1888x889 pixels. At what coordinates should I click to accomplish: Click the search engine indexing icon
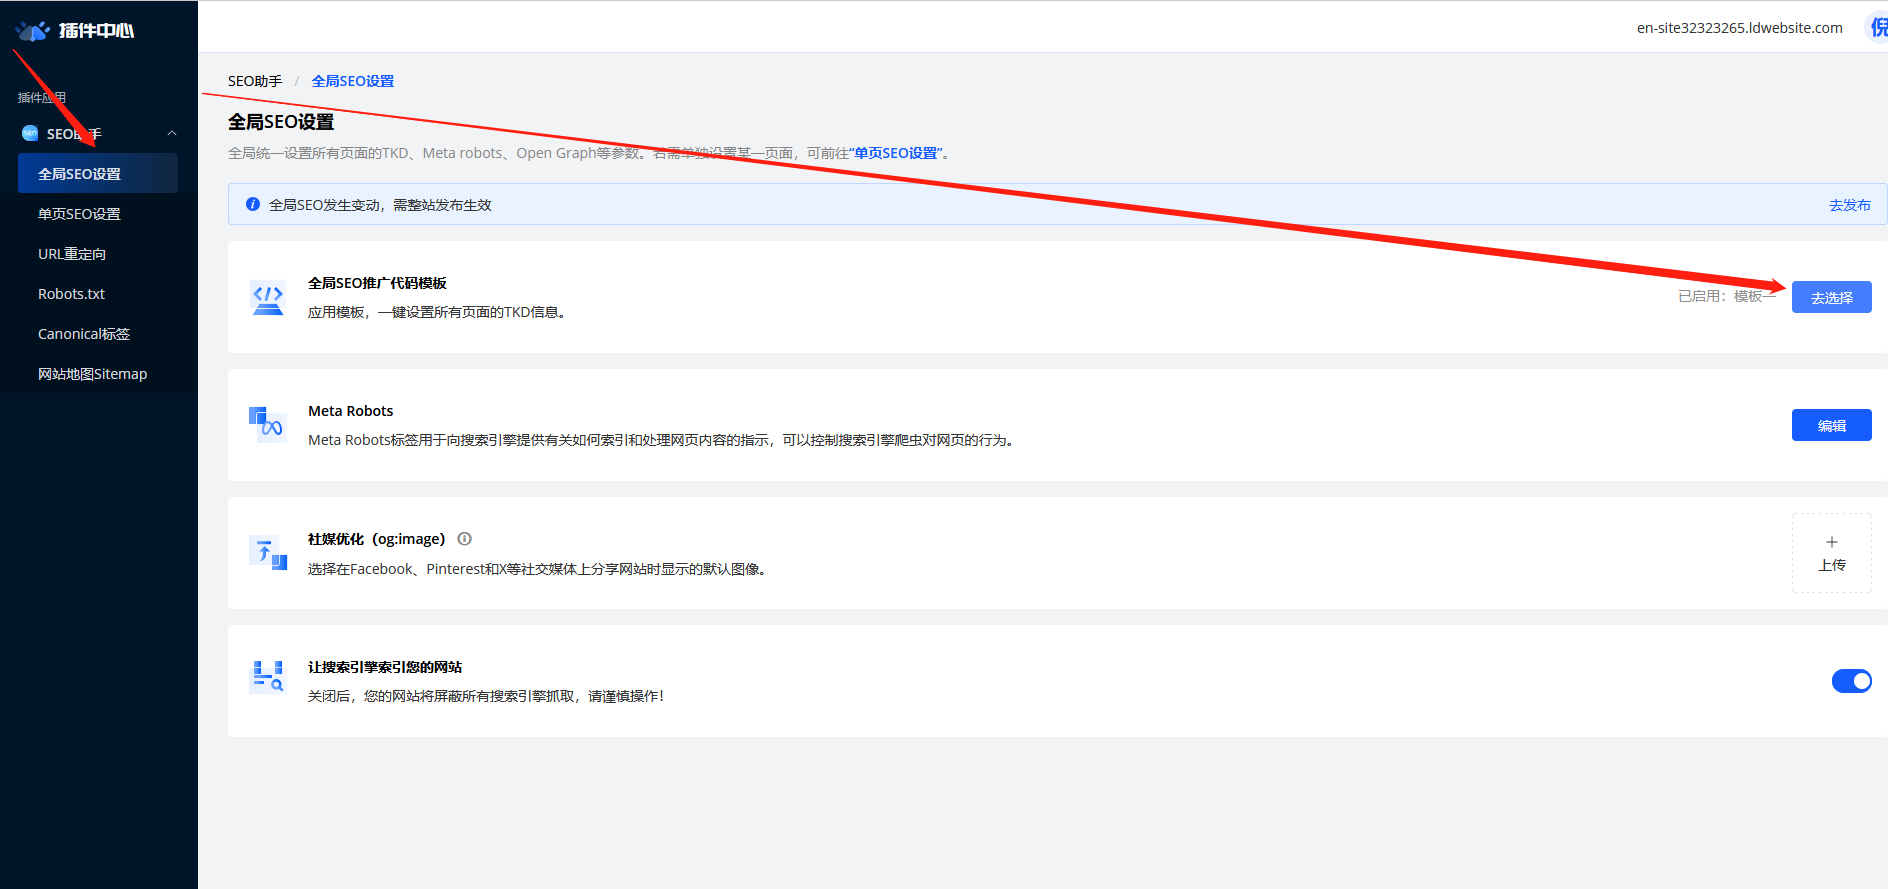(x=267, y=678)
